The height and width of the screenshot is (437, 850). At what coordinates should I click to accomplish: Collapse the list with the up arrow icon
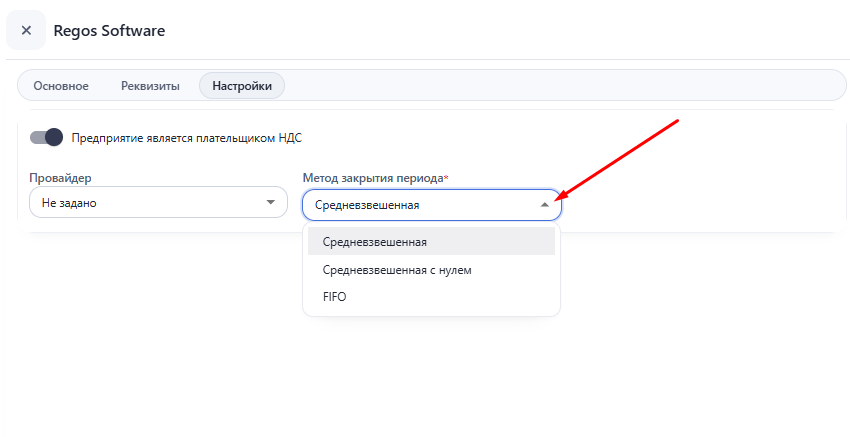point(545,205)
